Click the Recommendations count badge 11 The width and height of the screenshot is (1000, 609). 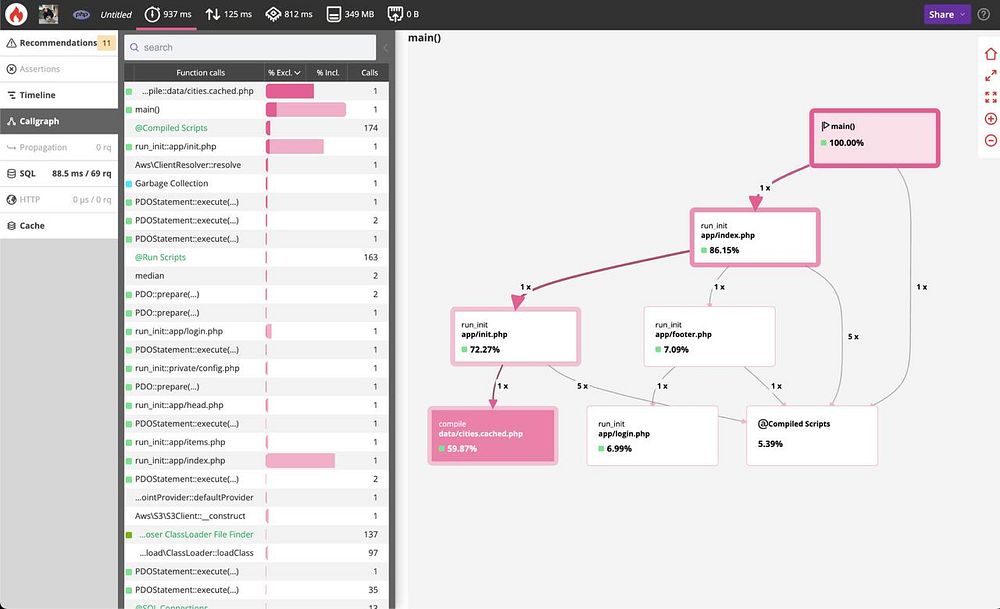coord(107,43)
